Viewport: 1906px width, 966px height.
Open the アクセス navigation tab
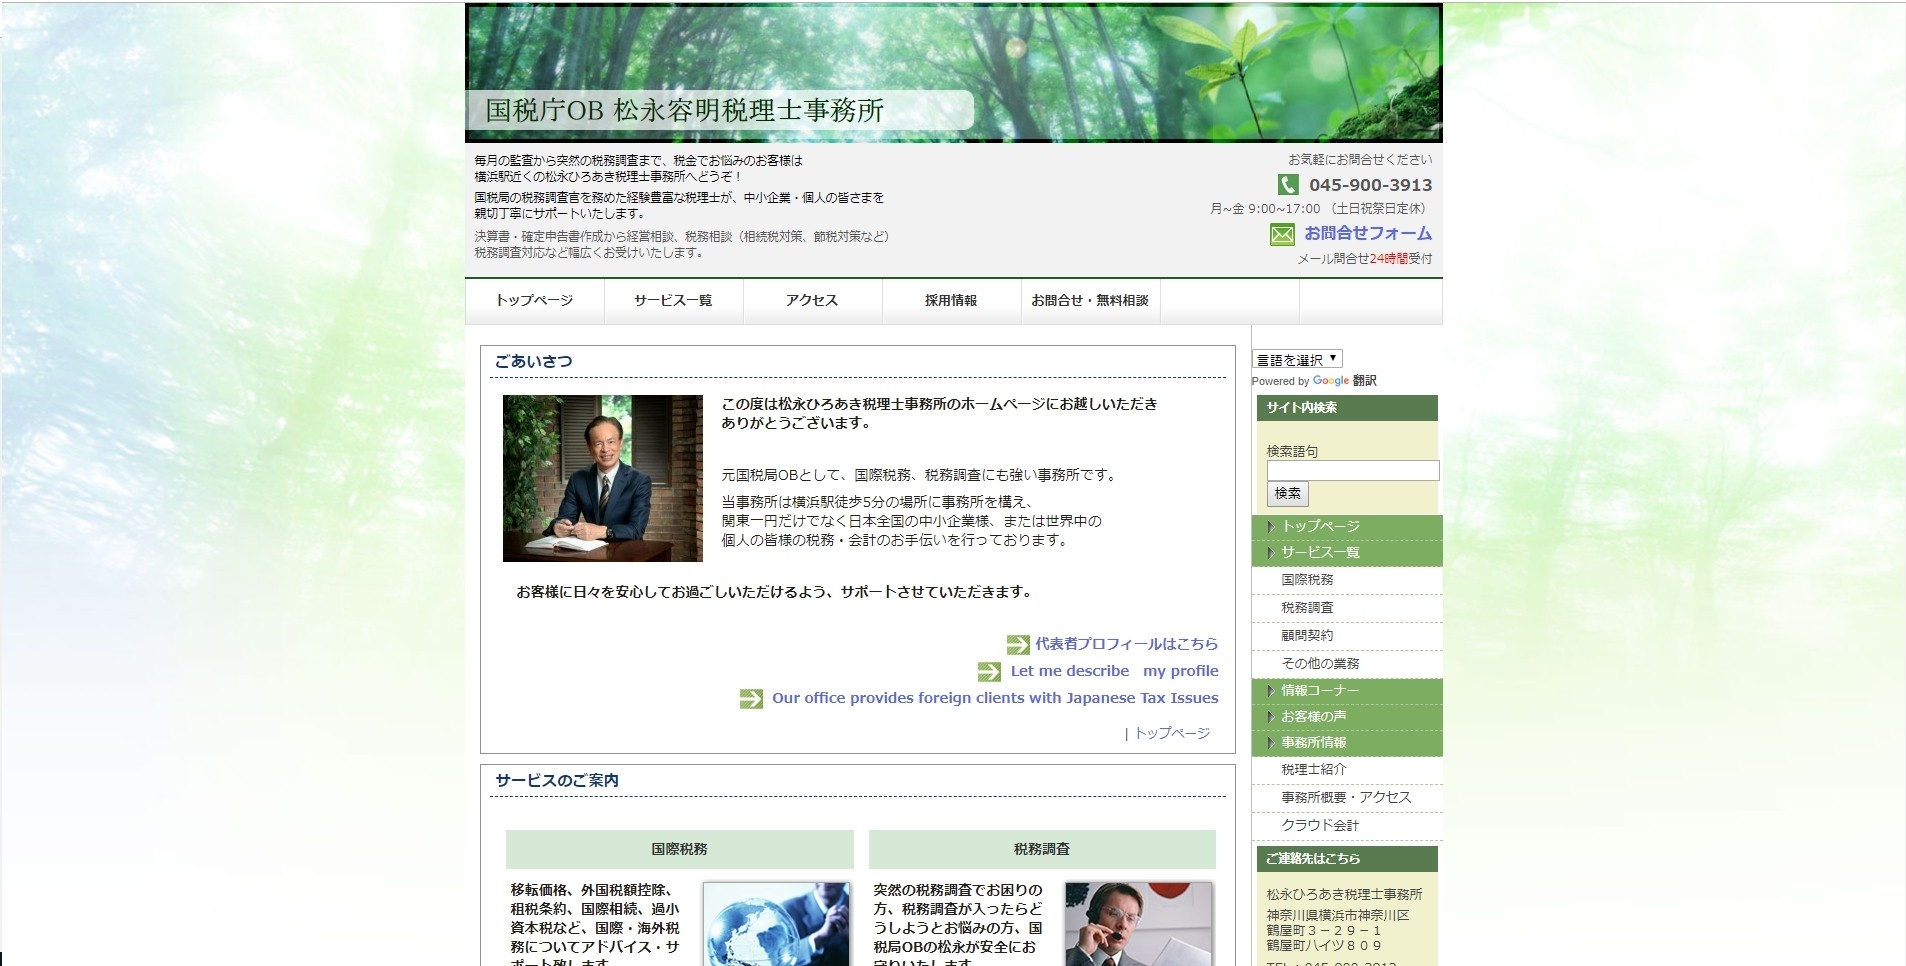click(x=812, y=301)
